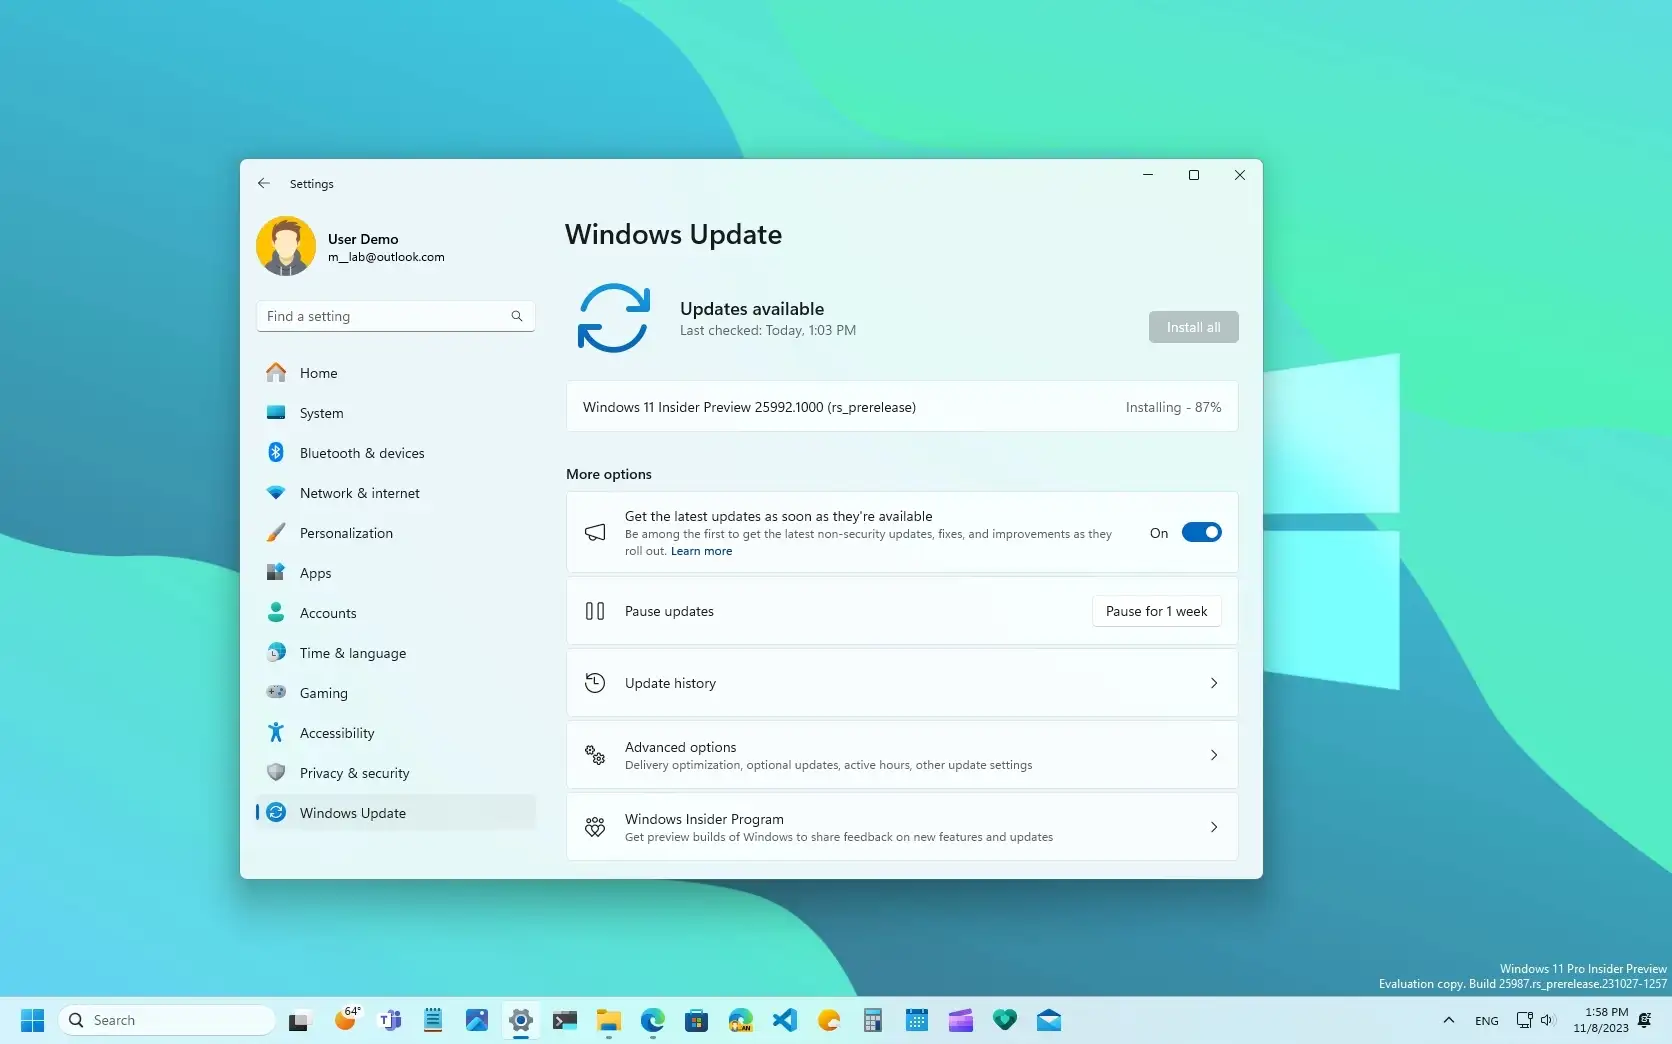
Task: Expand the Update history entry
Action: tap(1213, 683)
